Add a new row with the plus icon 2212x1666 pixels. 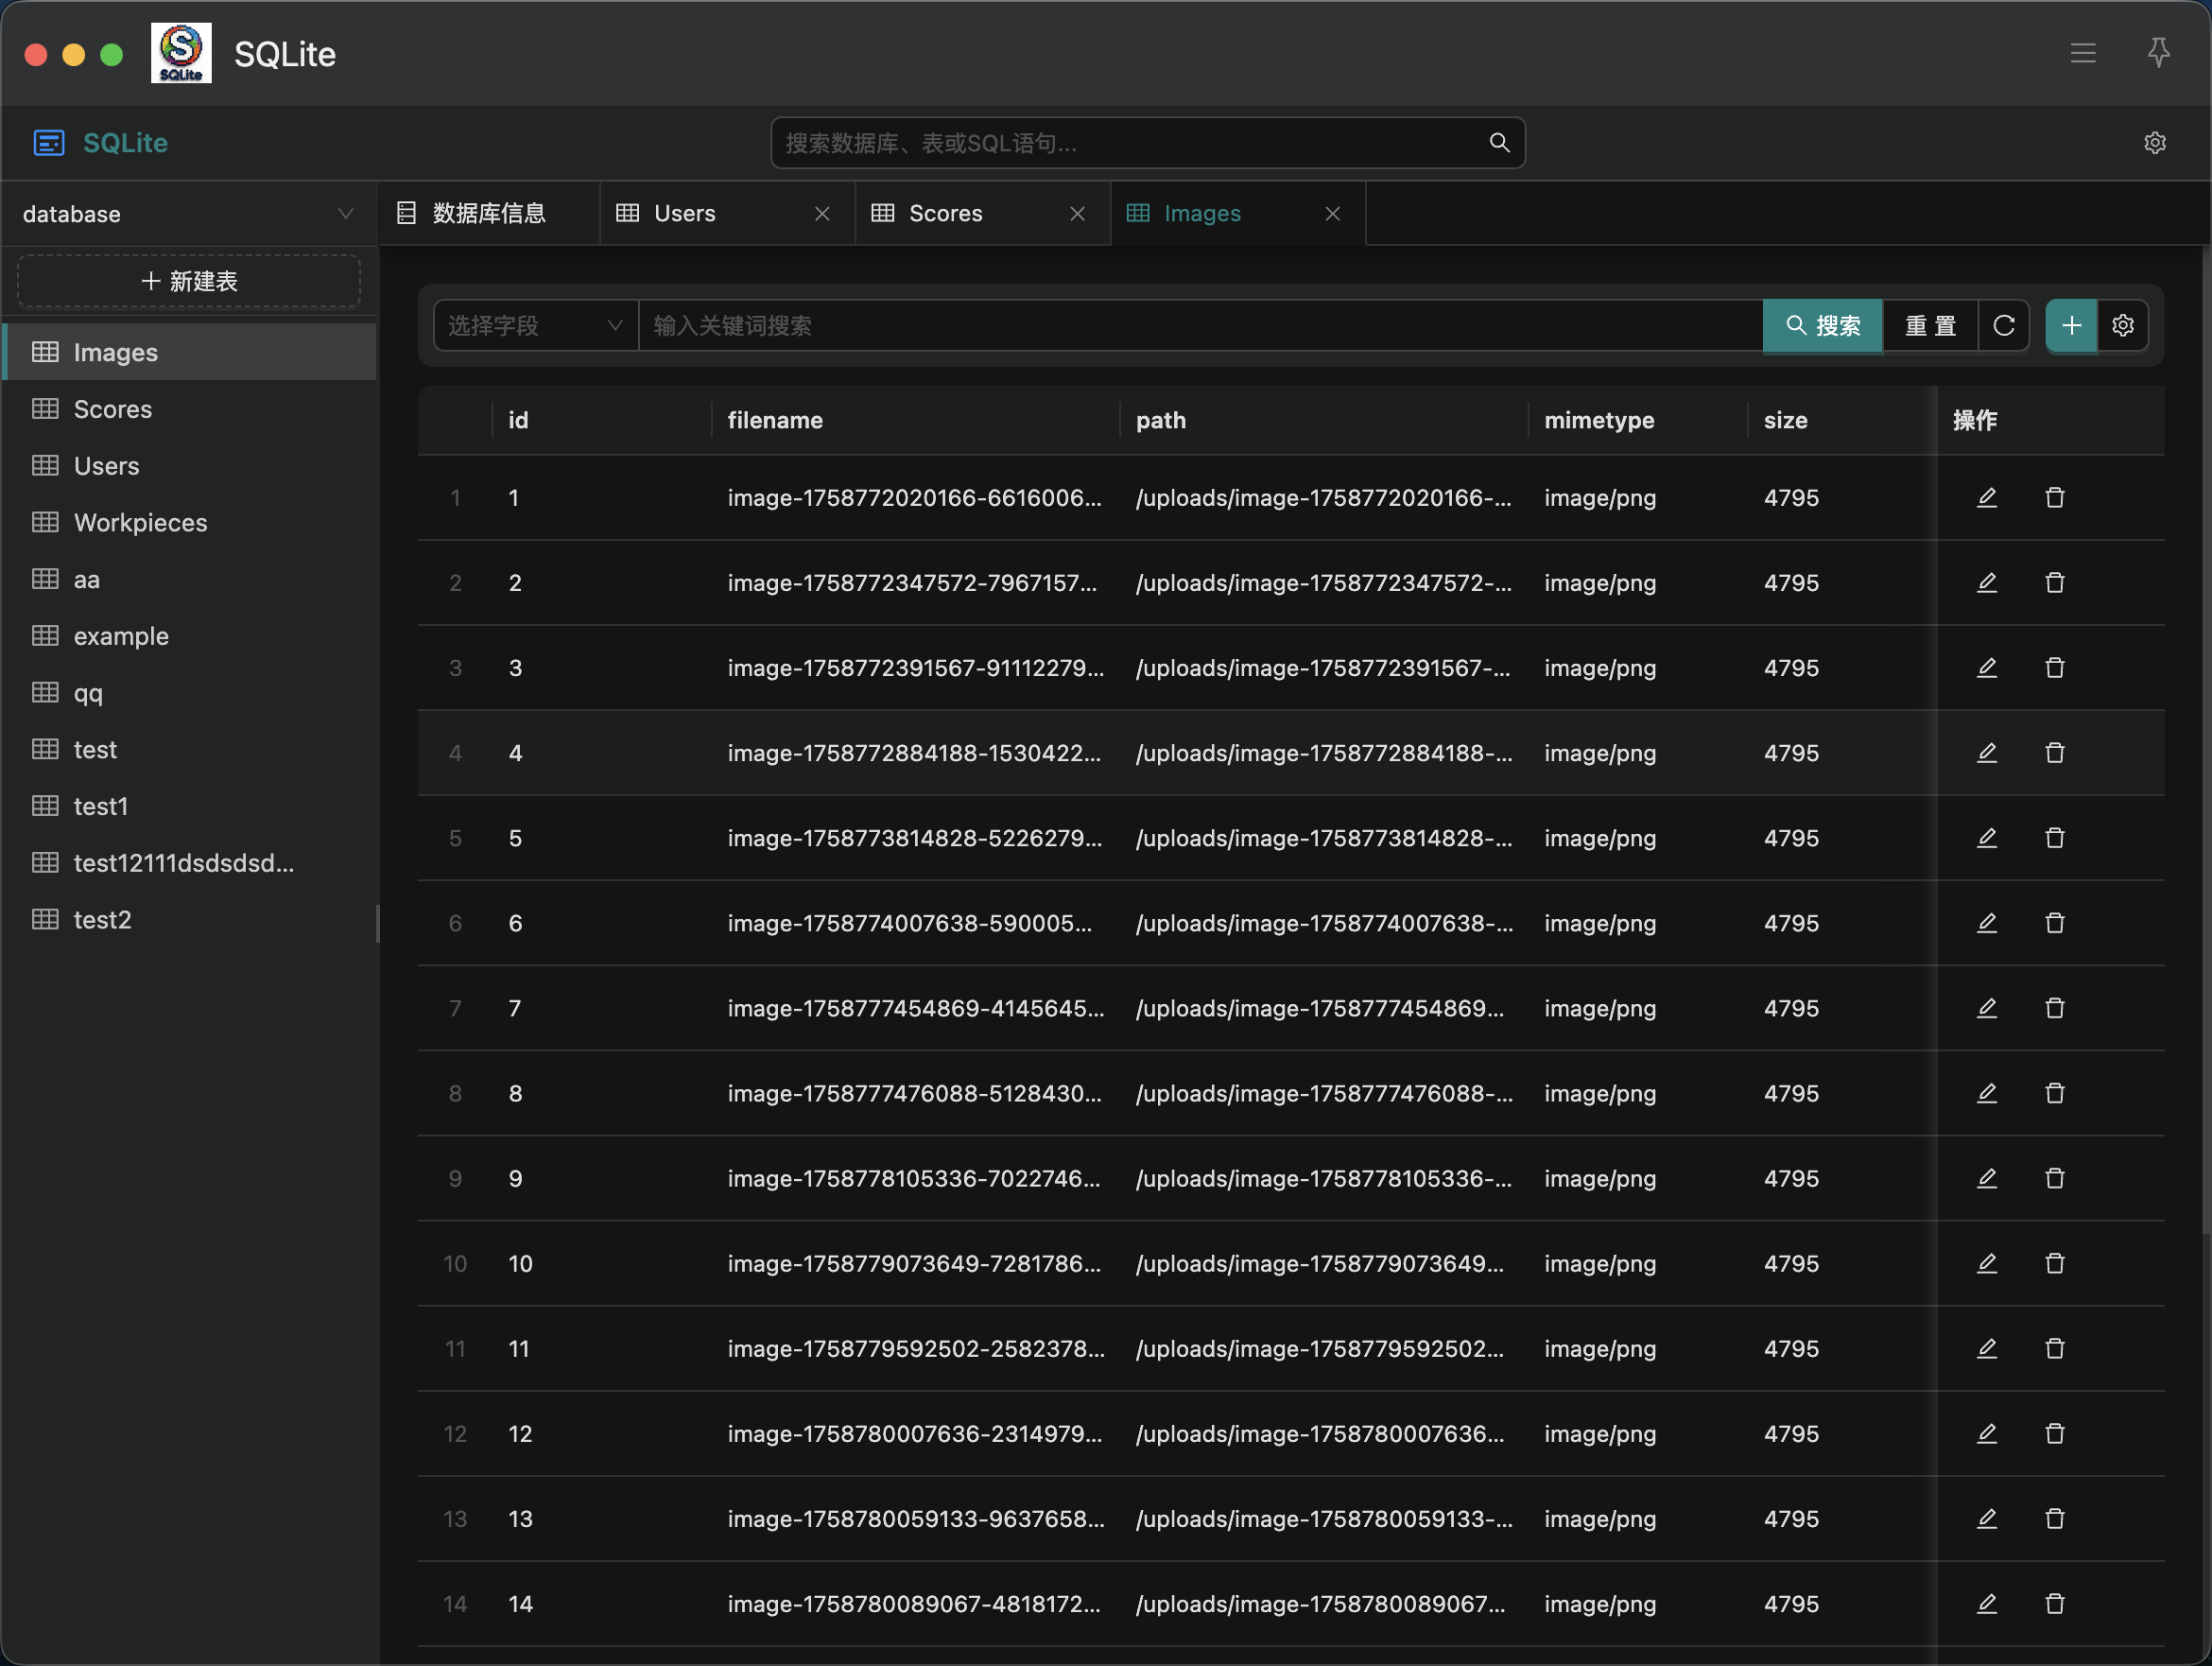click(2070, 325)
